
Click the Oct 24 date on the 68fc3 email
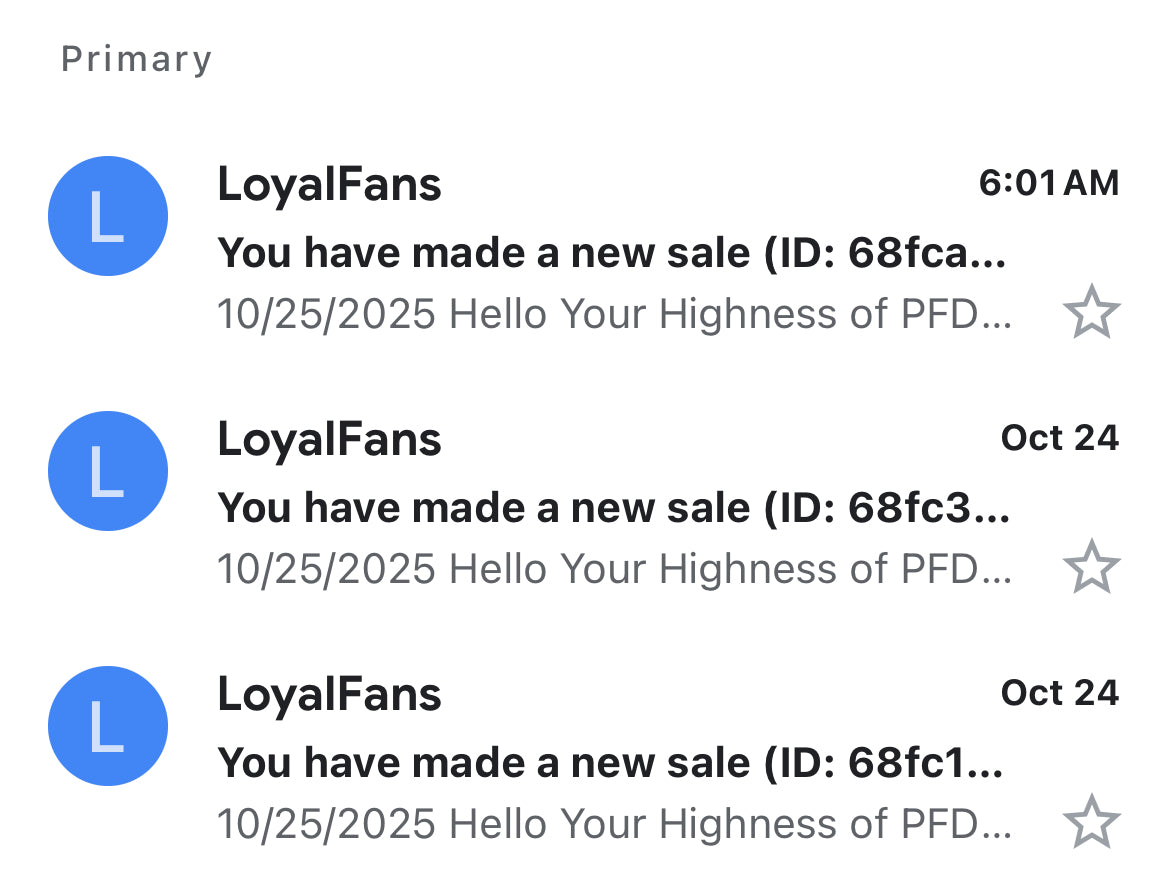pos(1059,438)
